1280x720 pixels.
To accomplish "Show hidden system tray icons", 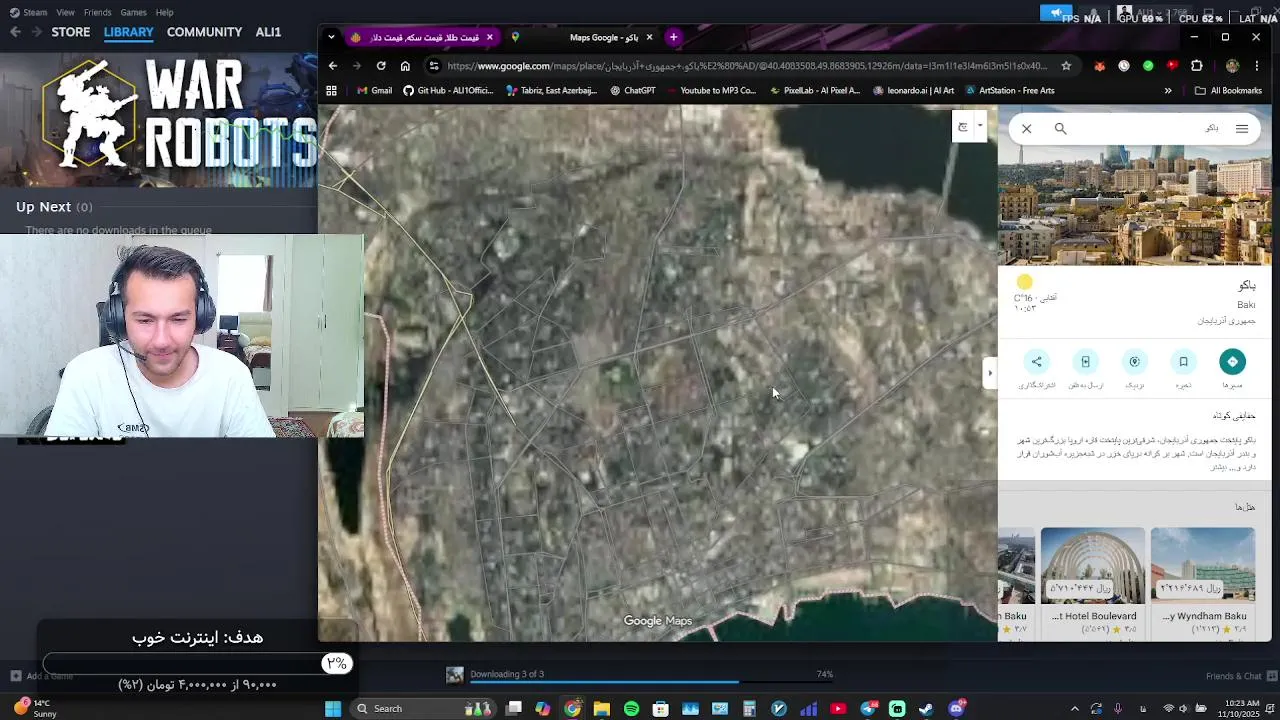I will tap(1074, 709).
